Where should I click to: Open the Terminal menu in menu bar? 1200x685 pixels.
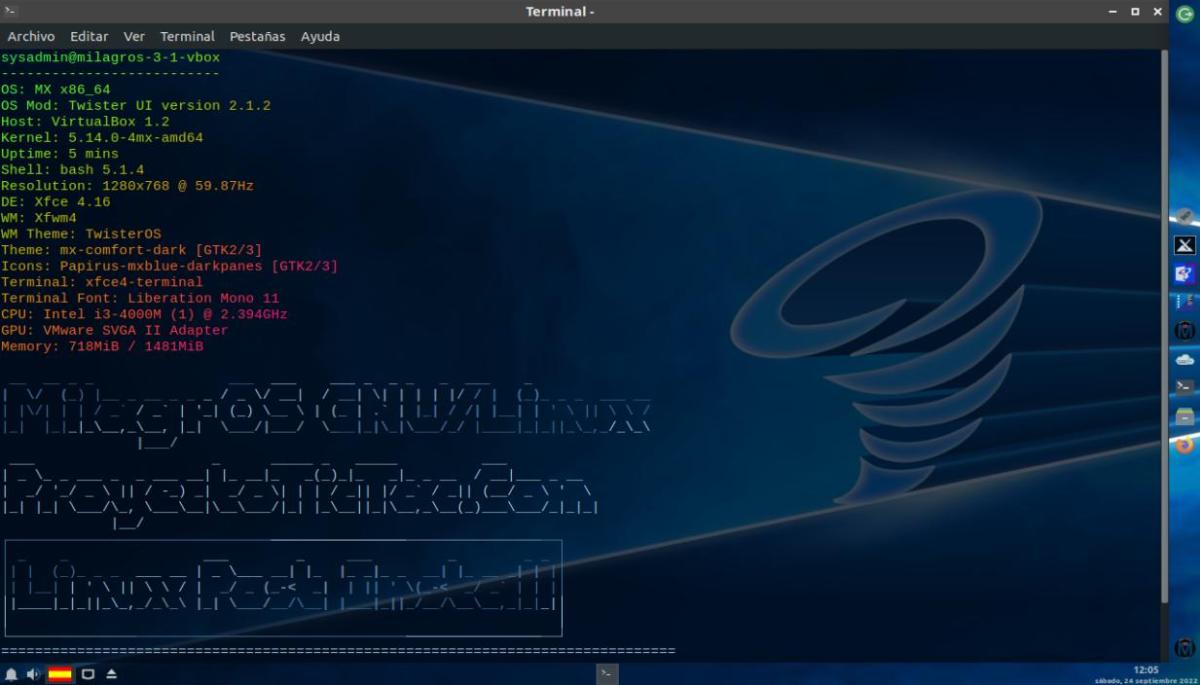coord(187,36)
